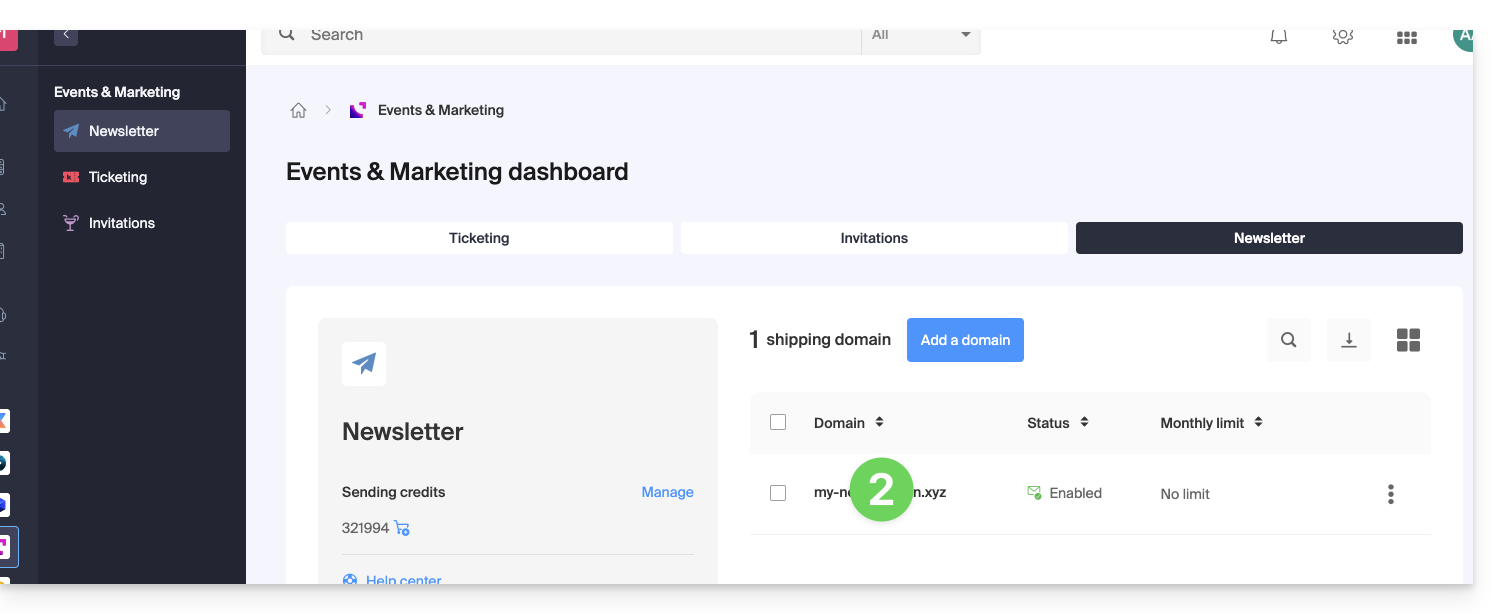Toggle the select-all domains checkbox

coord(778,423)
